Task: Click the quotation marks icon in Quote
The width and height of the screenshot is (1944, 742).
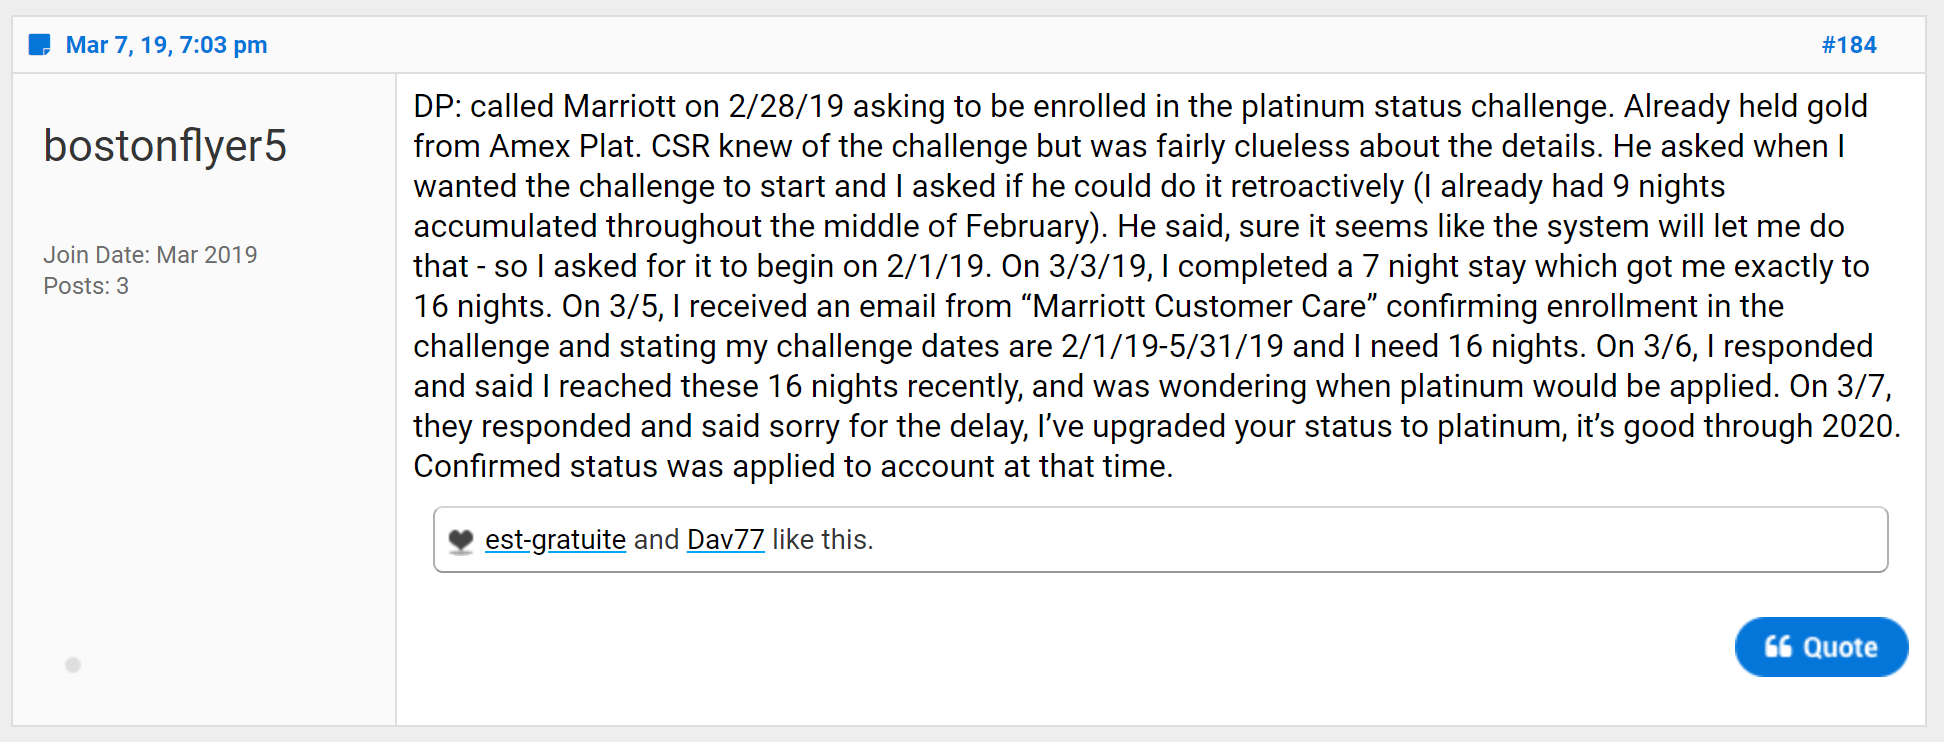Action: tap(1778, 647)
